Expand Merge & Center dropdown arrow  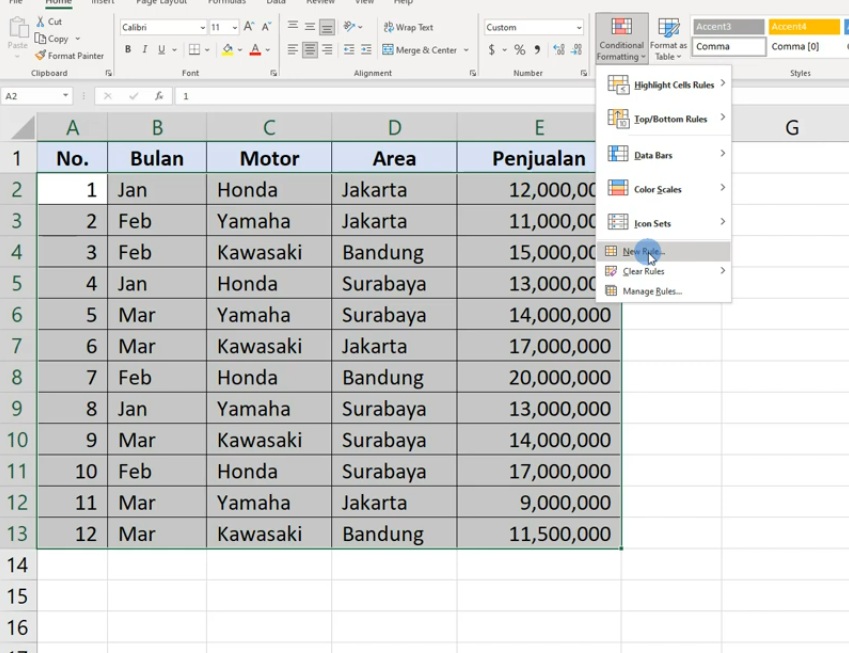point(466,50)
